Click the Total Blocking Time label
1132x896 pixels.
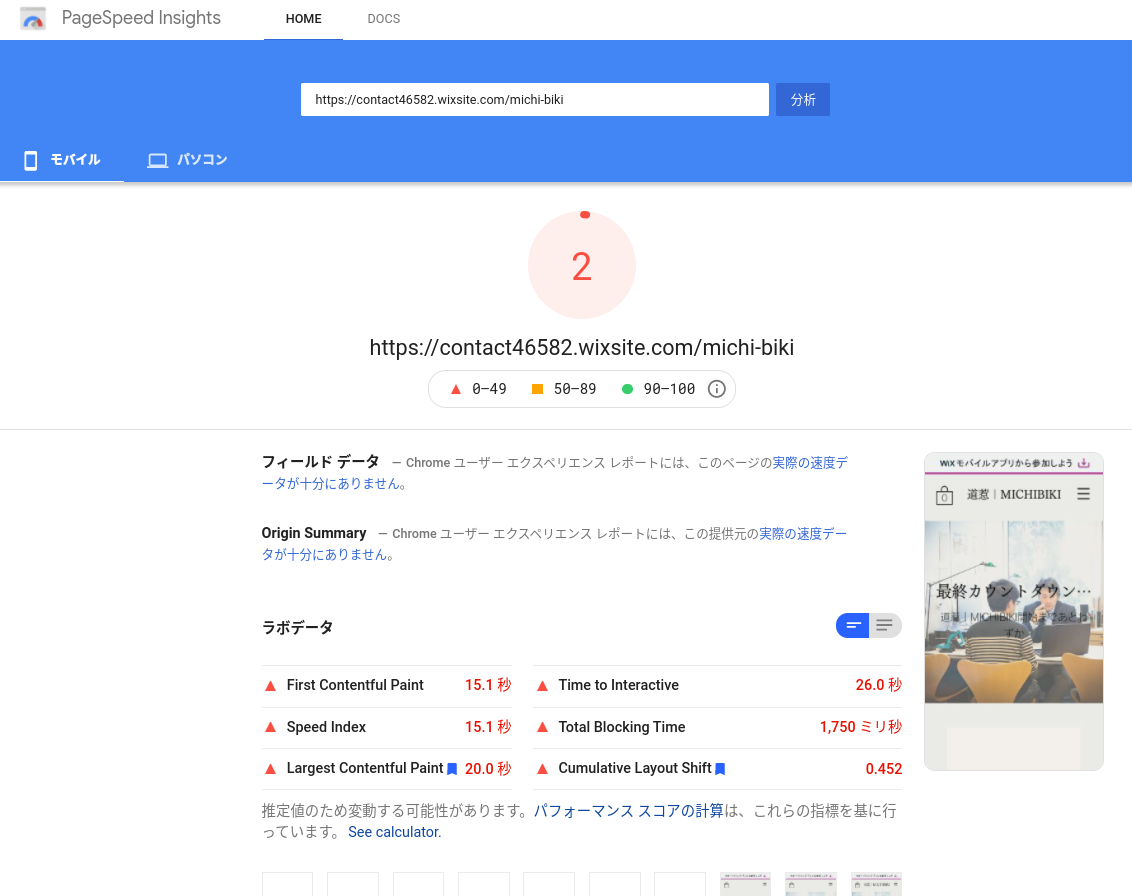click(x=622, y=727)
